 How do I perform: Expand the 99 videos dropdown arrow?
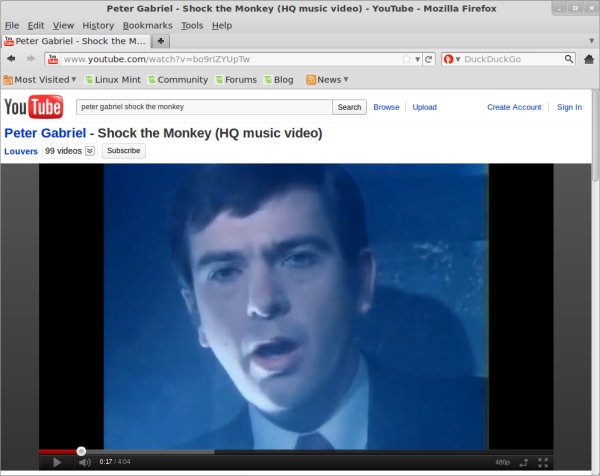coord(90,151)
